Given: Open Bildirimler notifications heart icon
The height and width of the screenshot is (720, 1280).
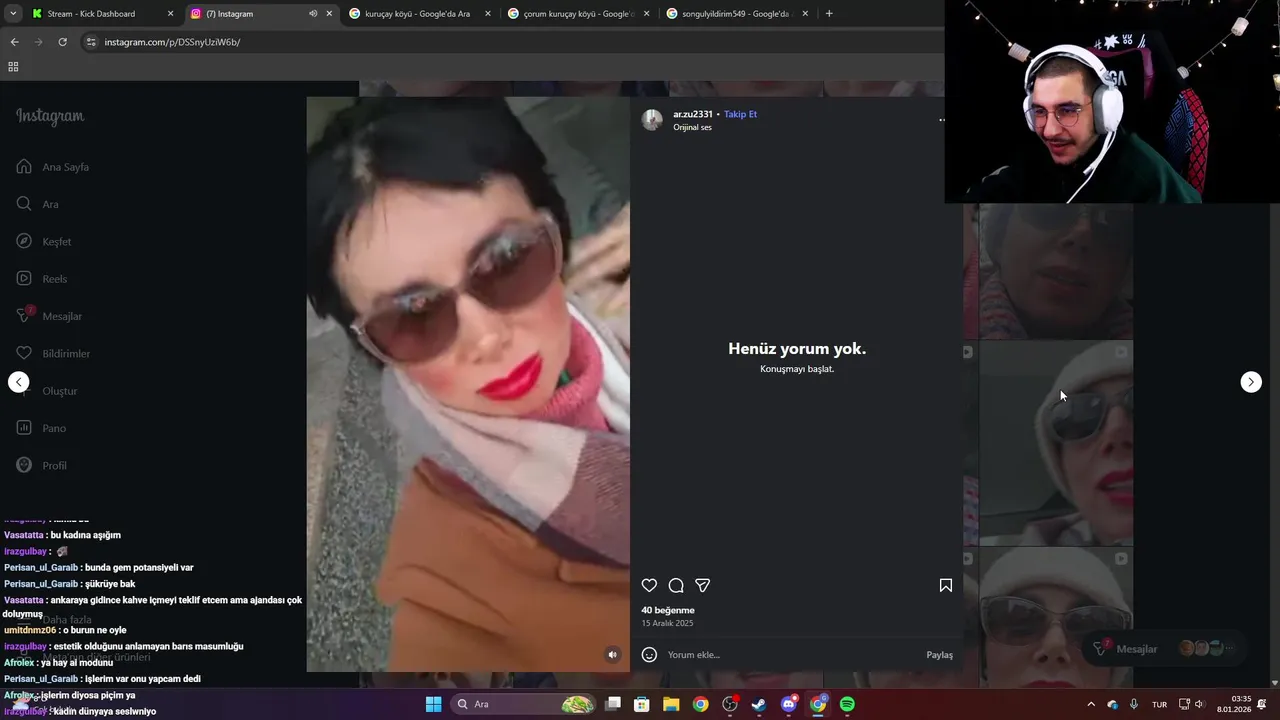Looking at the screenshot, I should tap(24, 353).
